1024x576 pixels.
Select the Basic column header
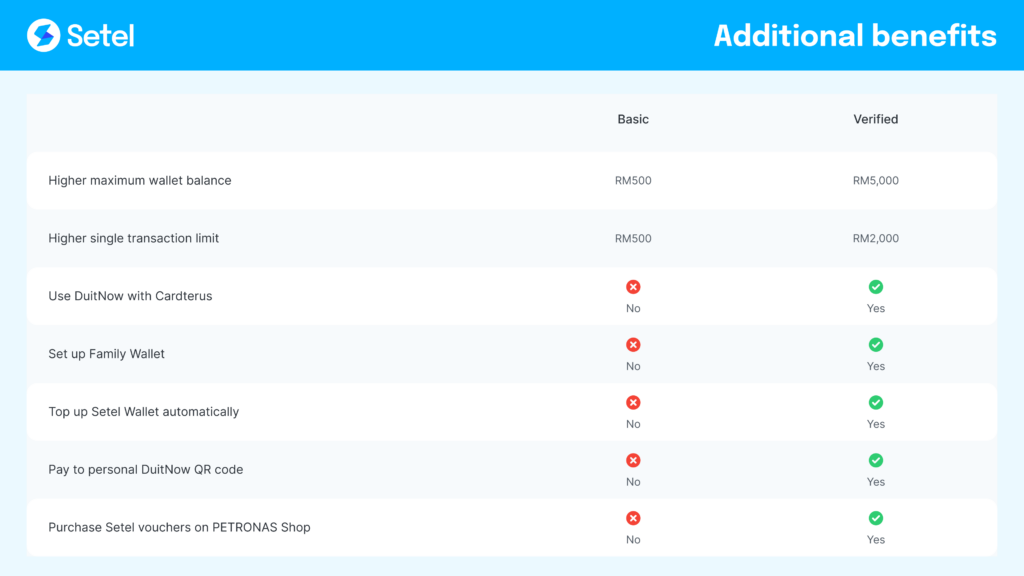point(633,119)
